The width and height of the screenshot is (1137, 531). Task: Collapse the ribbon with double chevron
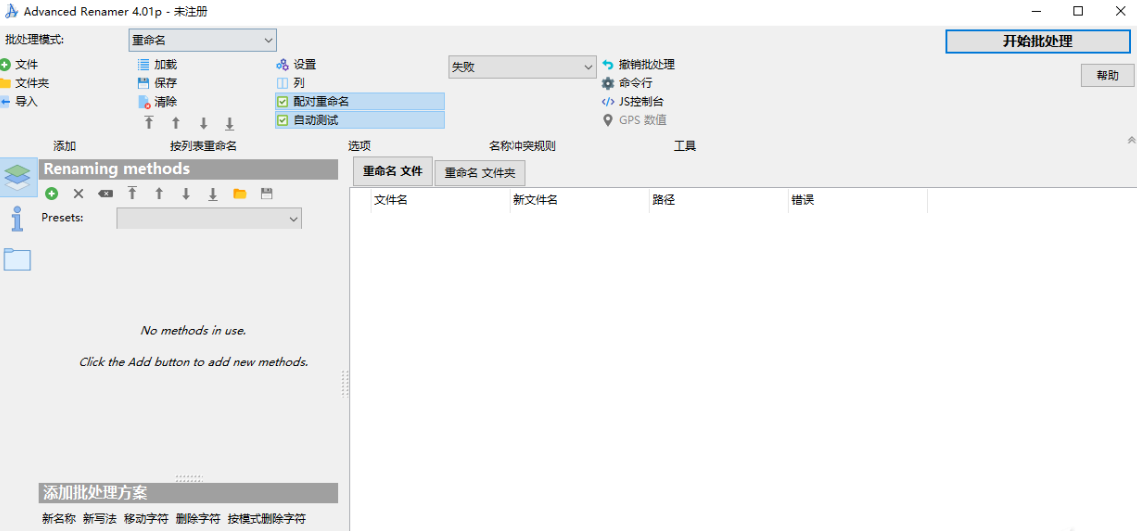click(1130, 139)
